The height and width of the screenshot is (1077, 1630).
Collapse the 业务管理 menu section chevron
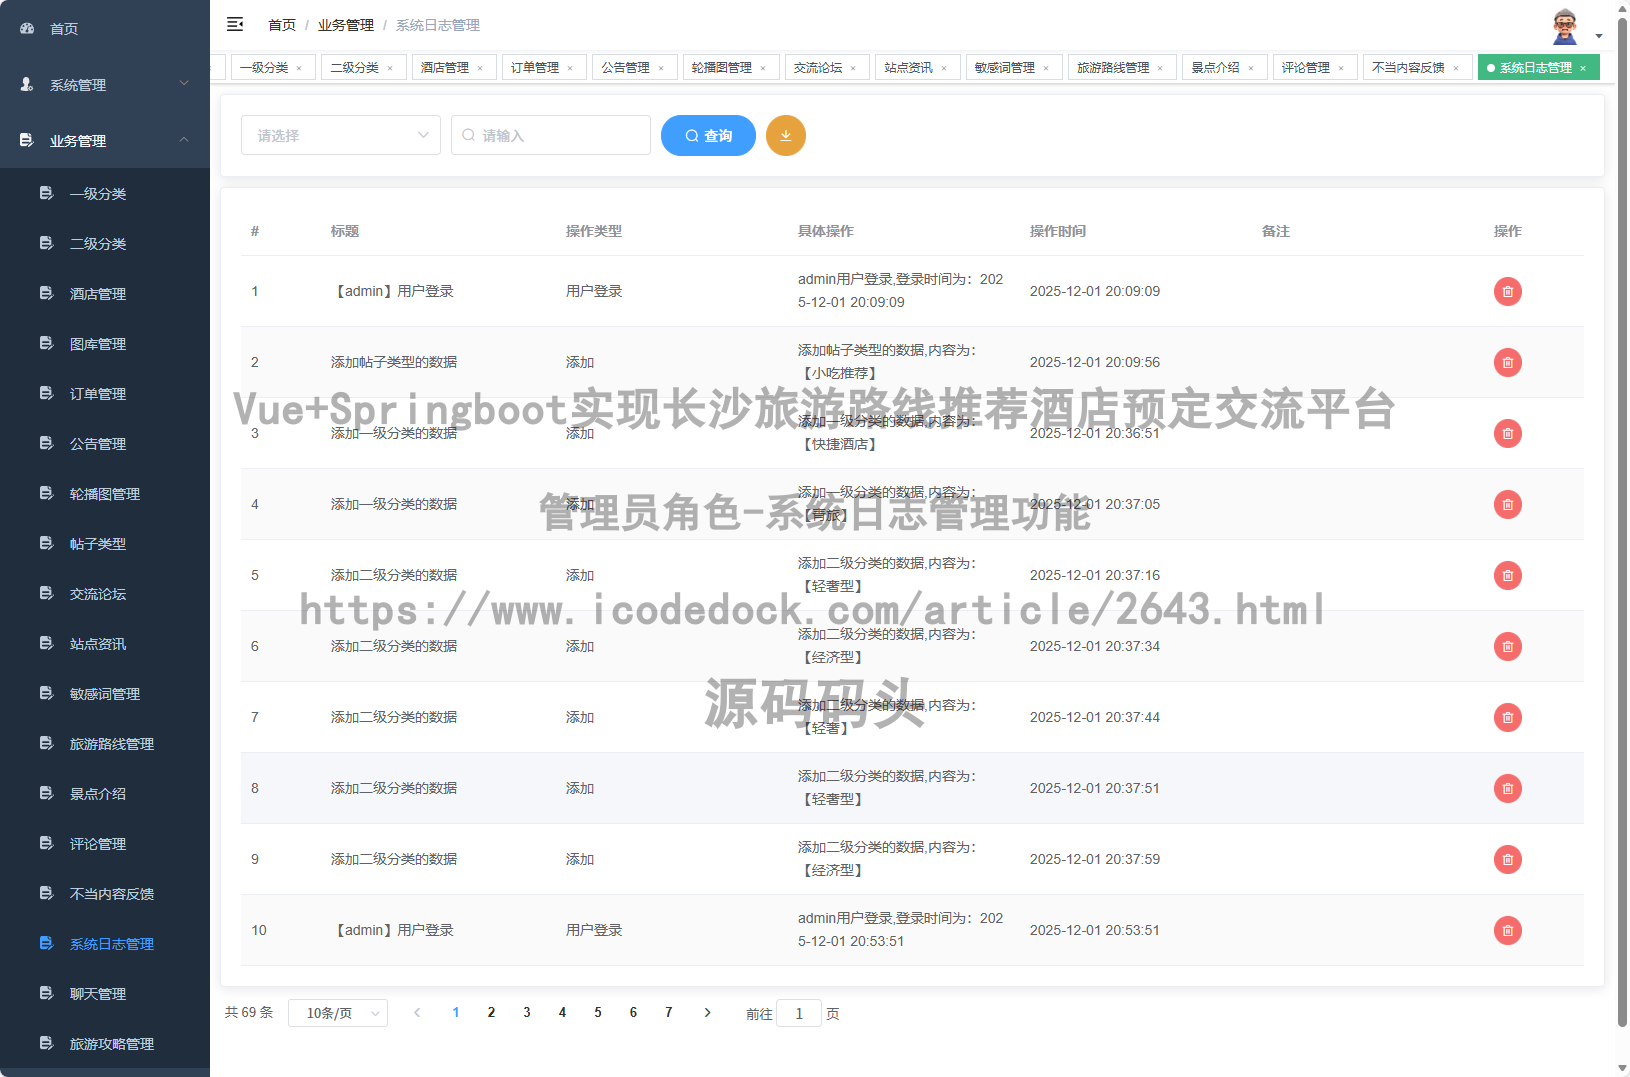coord(184,140)
